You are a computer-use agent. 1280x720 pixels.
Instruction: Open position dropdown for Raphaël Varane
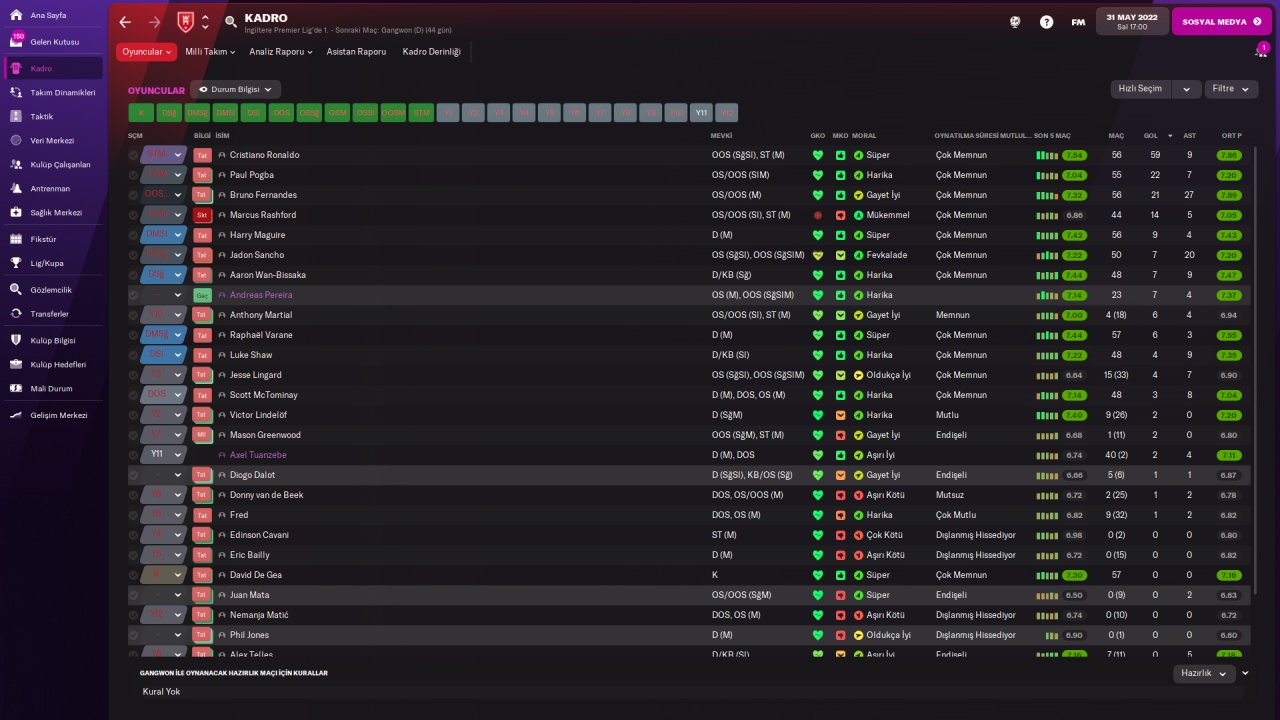point(179,335)
